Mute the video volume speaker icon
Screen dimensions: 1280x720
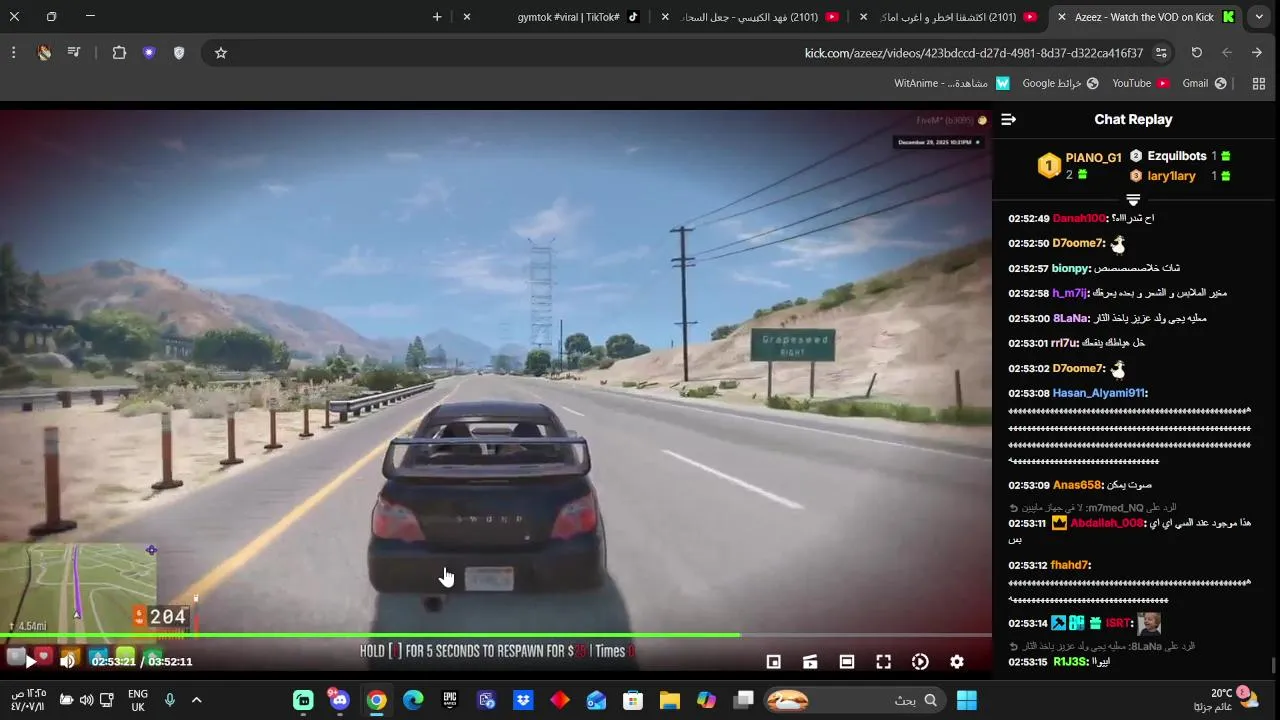click(68, 661)
